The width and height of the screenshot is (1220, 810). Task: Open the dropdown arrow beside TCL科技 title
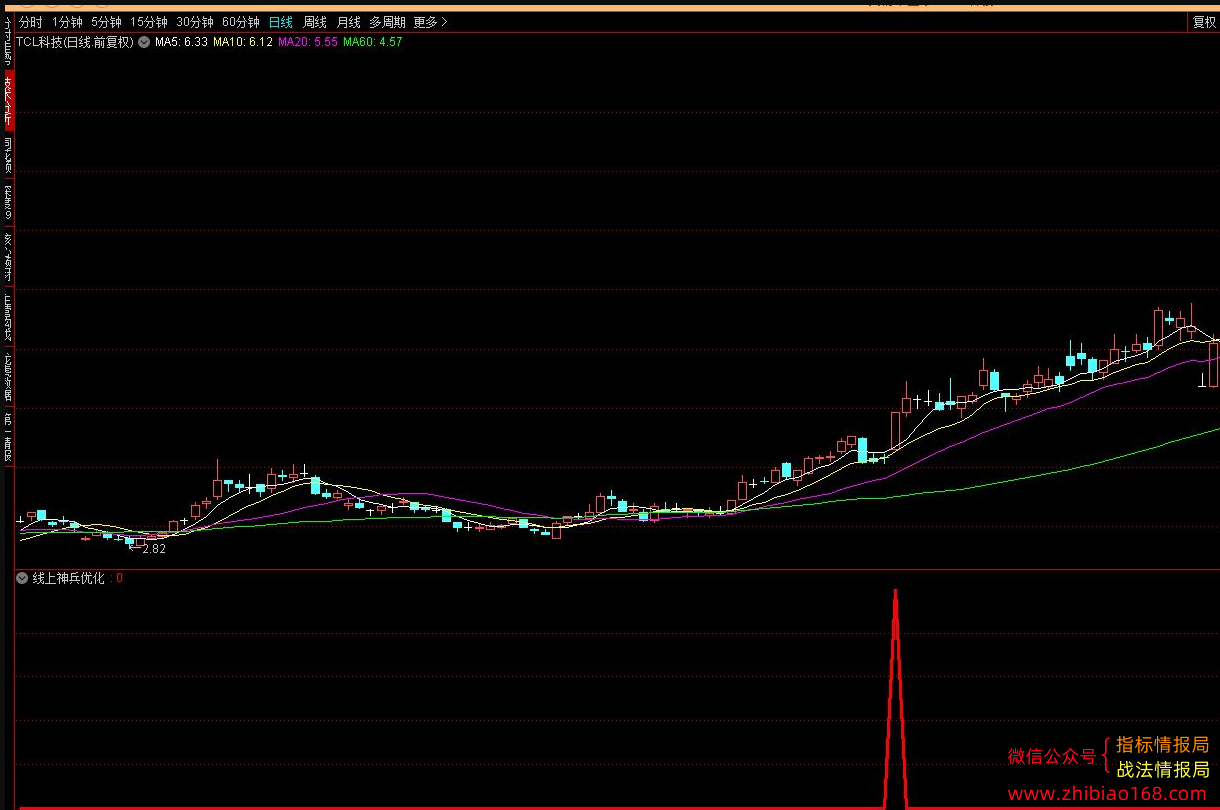(x=144, y=42)
